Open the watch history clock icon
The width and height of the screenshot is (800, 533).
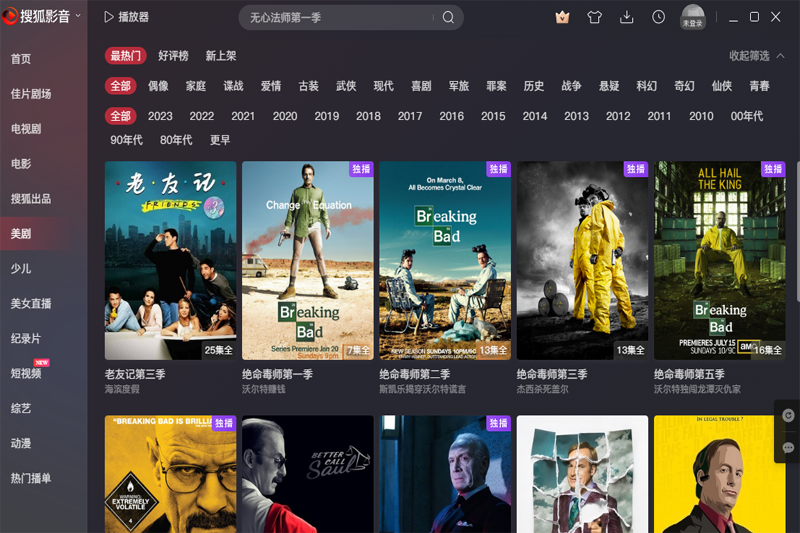[659, 17]
